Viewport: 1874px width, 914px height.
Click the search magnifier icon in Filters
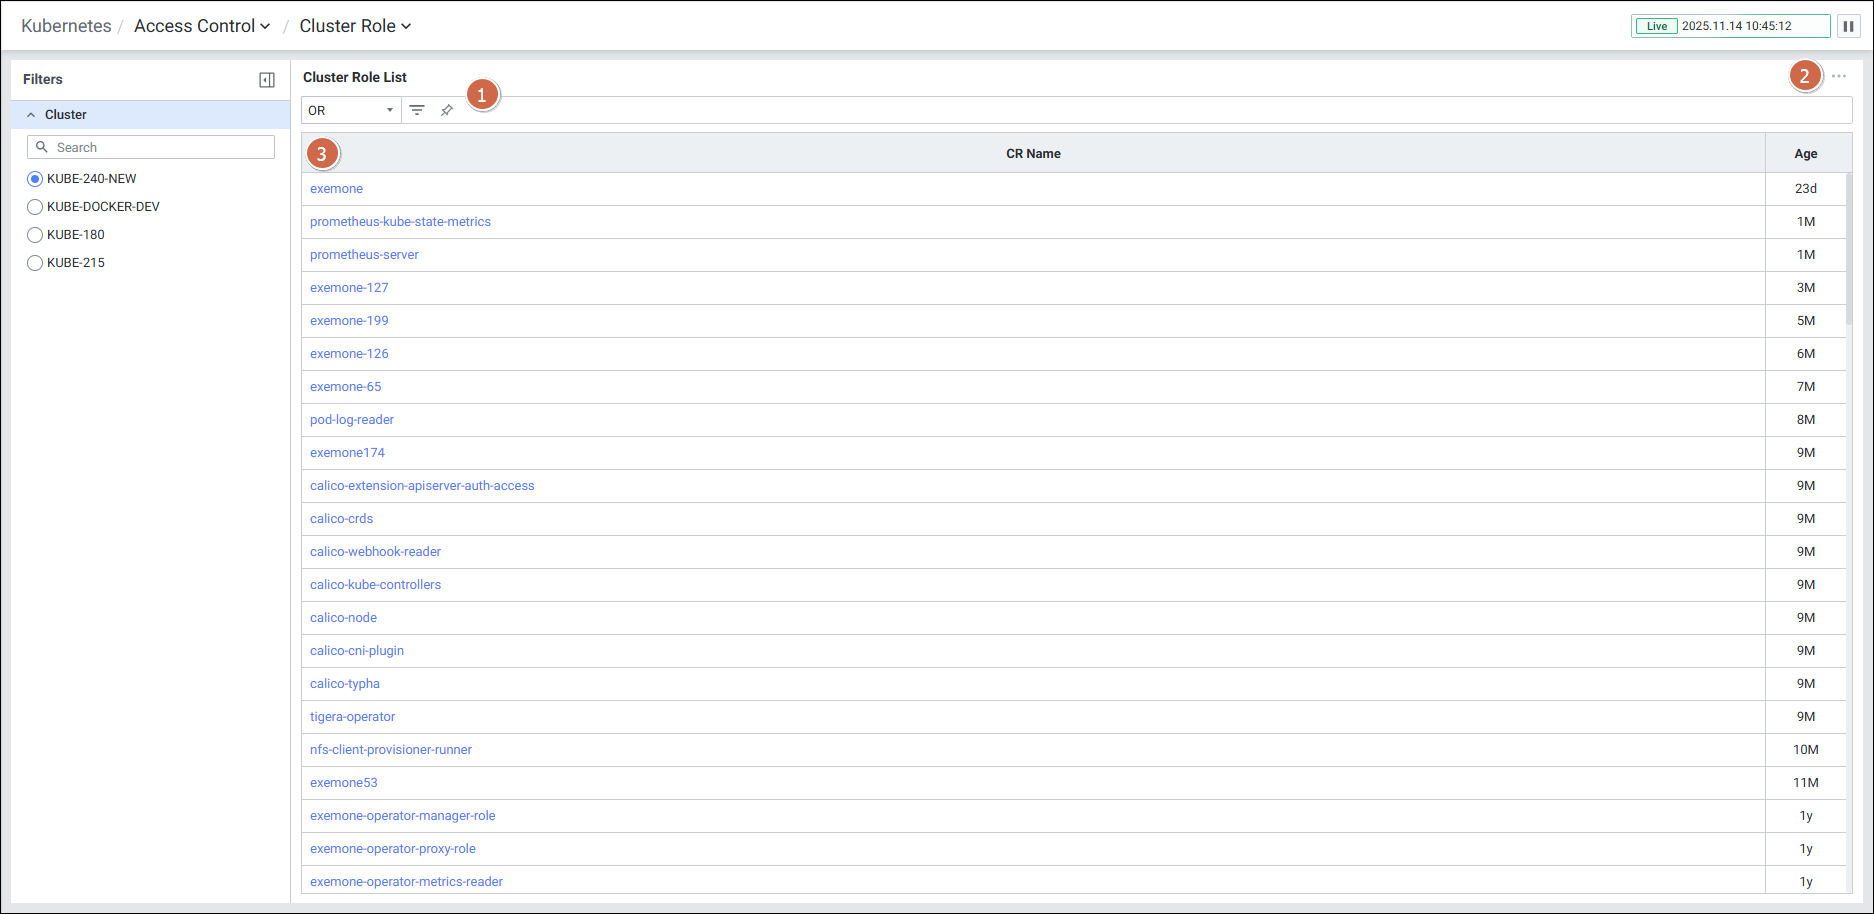(42, 147)
